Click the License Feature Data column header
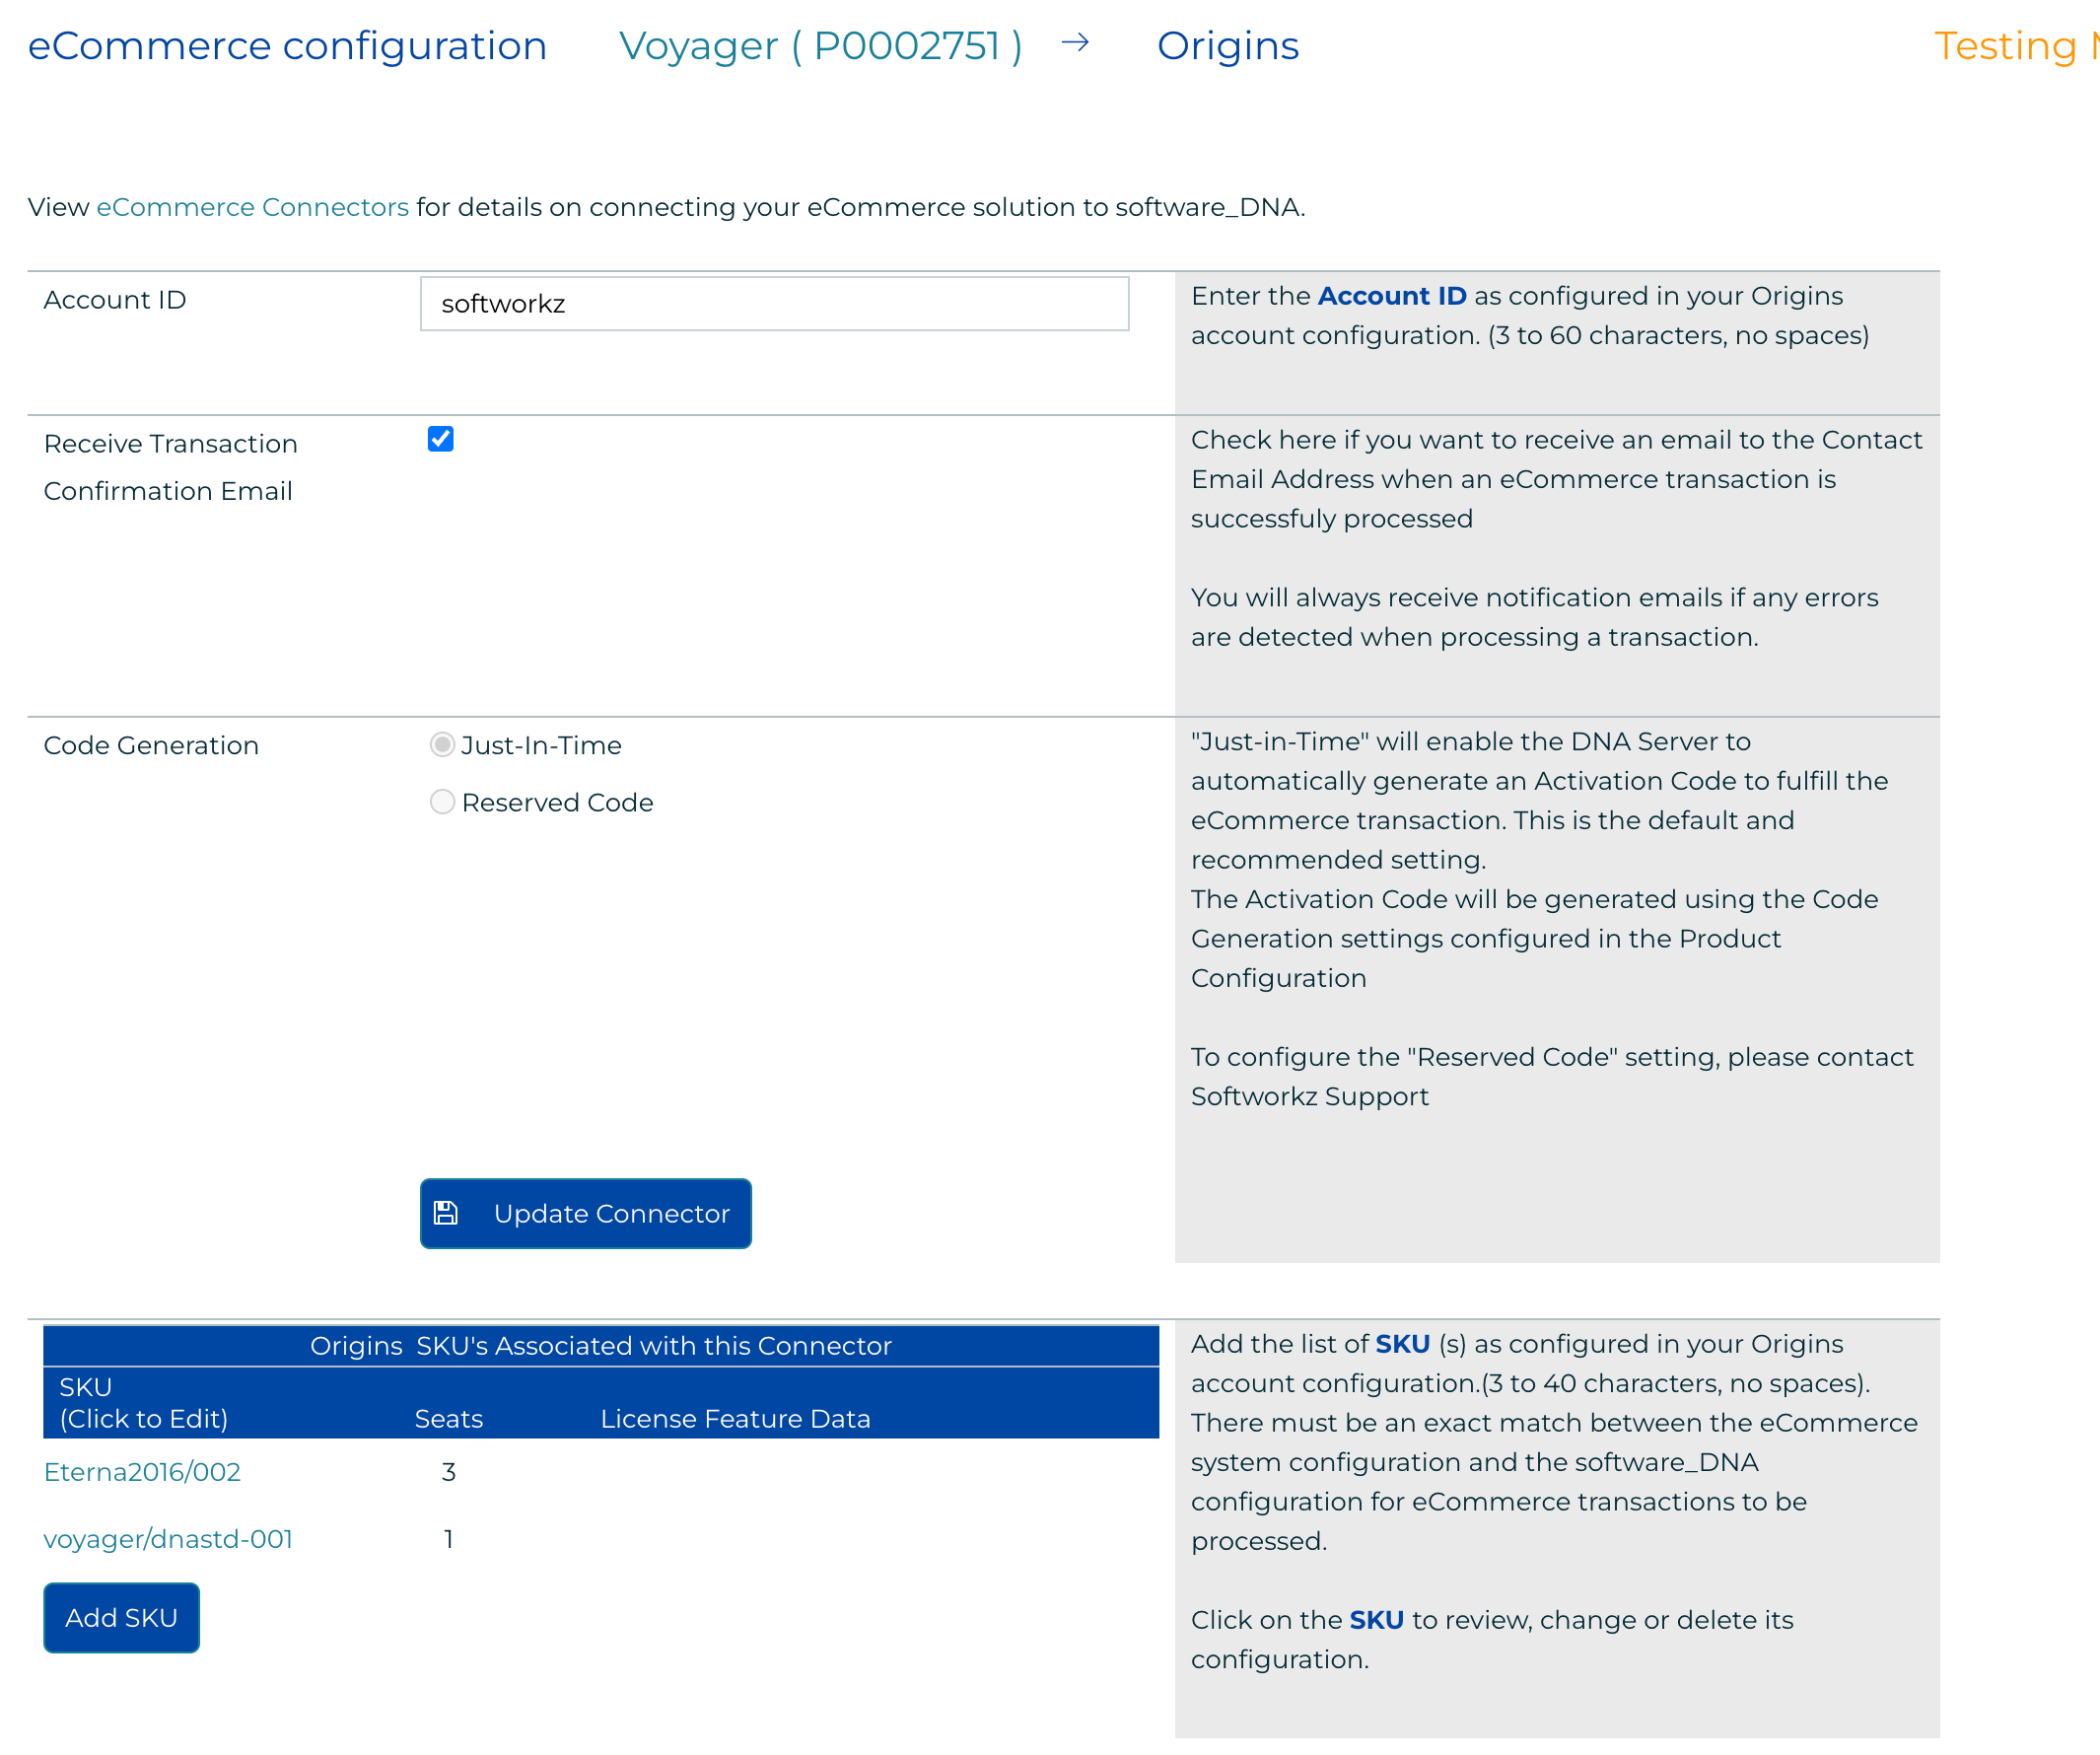2100x1755 pixels. coord(736,1419)
